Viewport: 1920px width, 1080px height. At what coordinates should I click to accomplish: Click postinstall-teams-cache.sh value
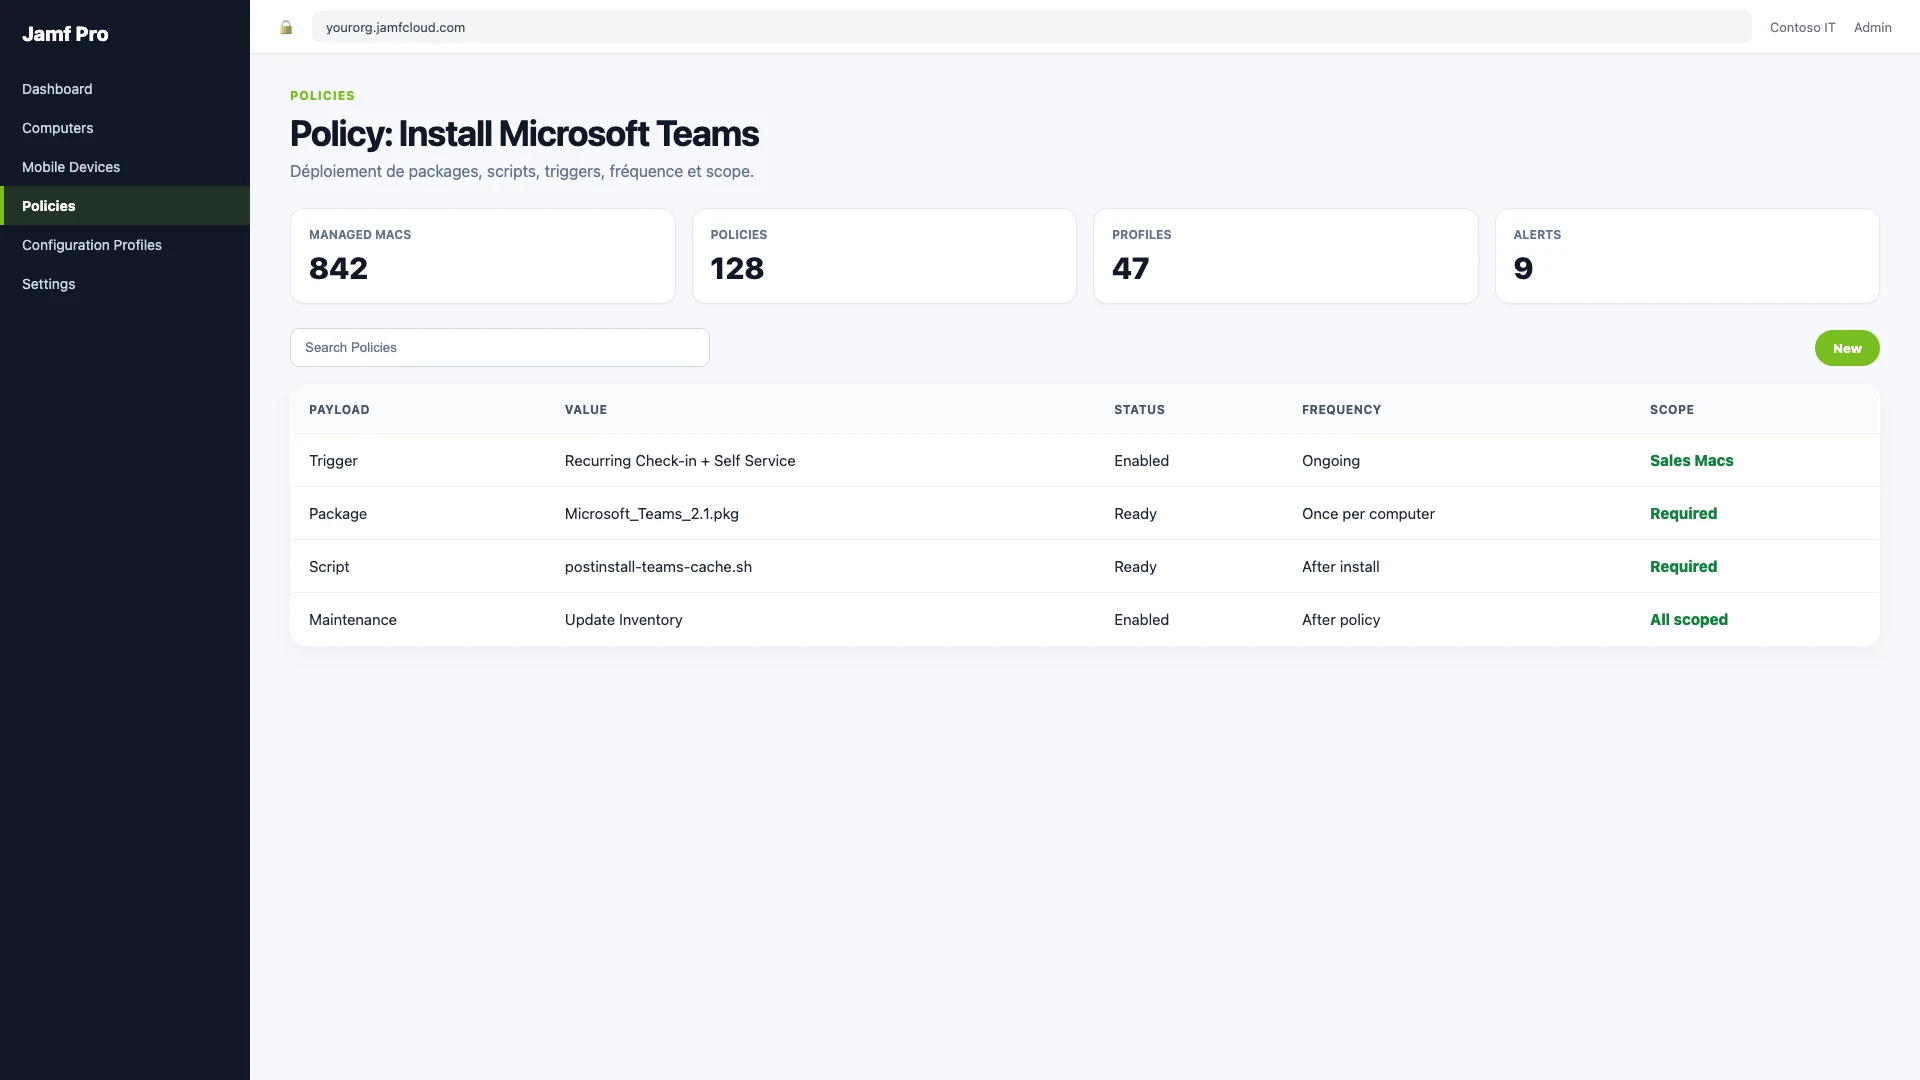(658, 566)
